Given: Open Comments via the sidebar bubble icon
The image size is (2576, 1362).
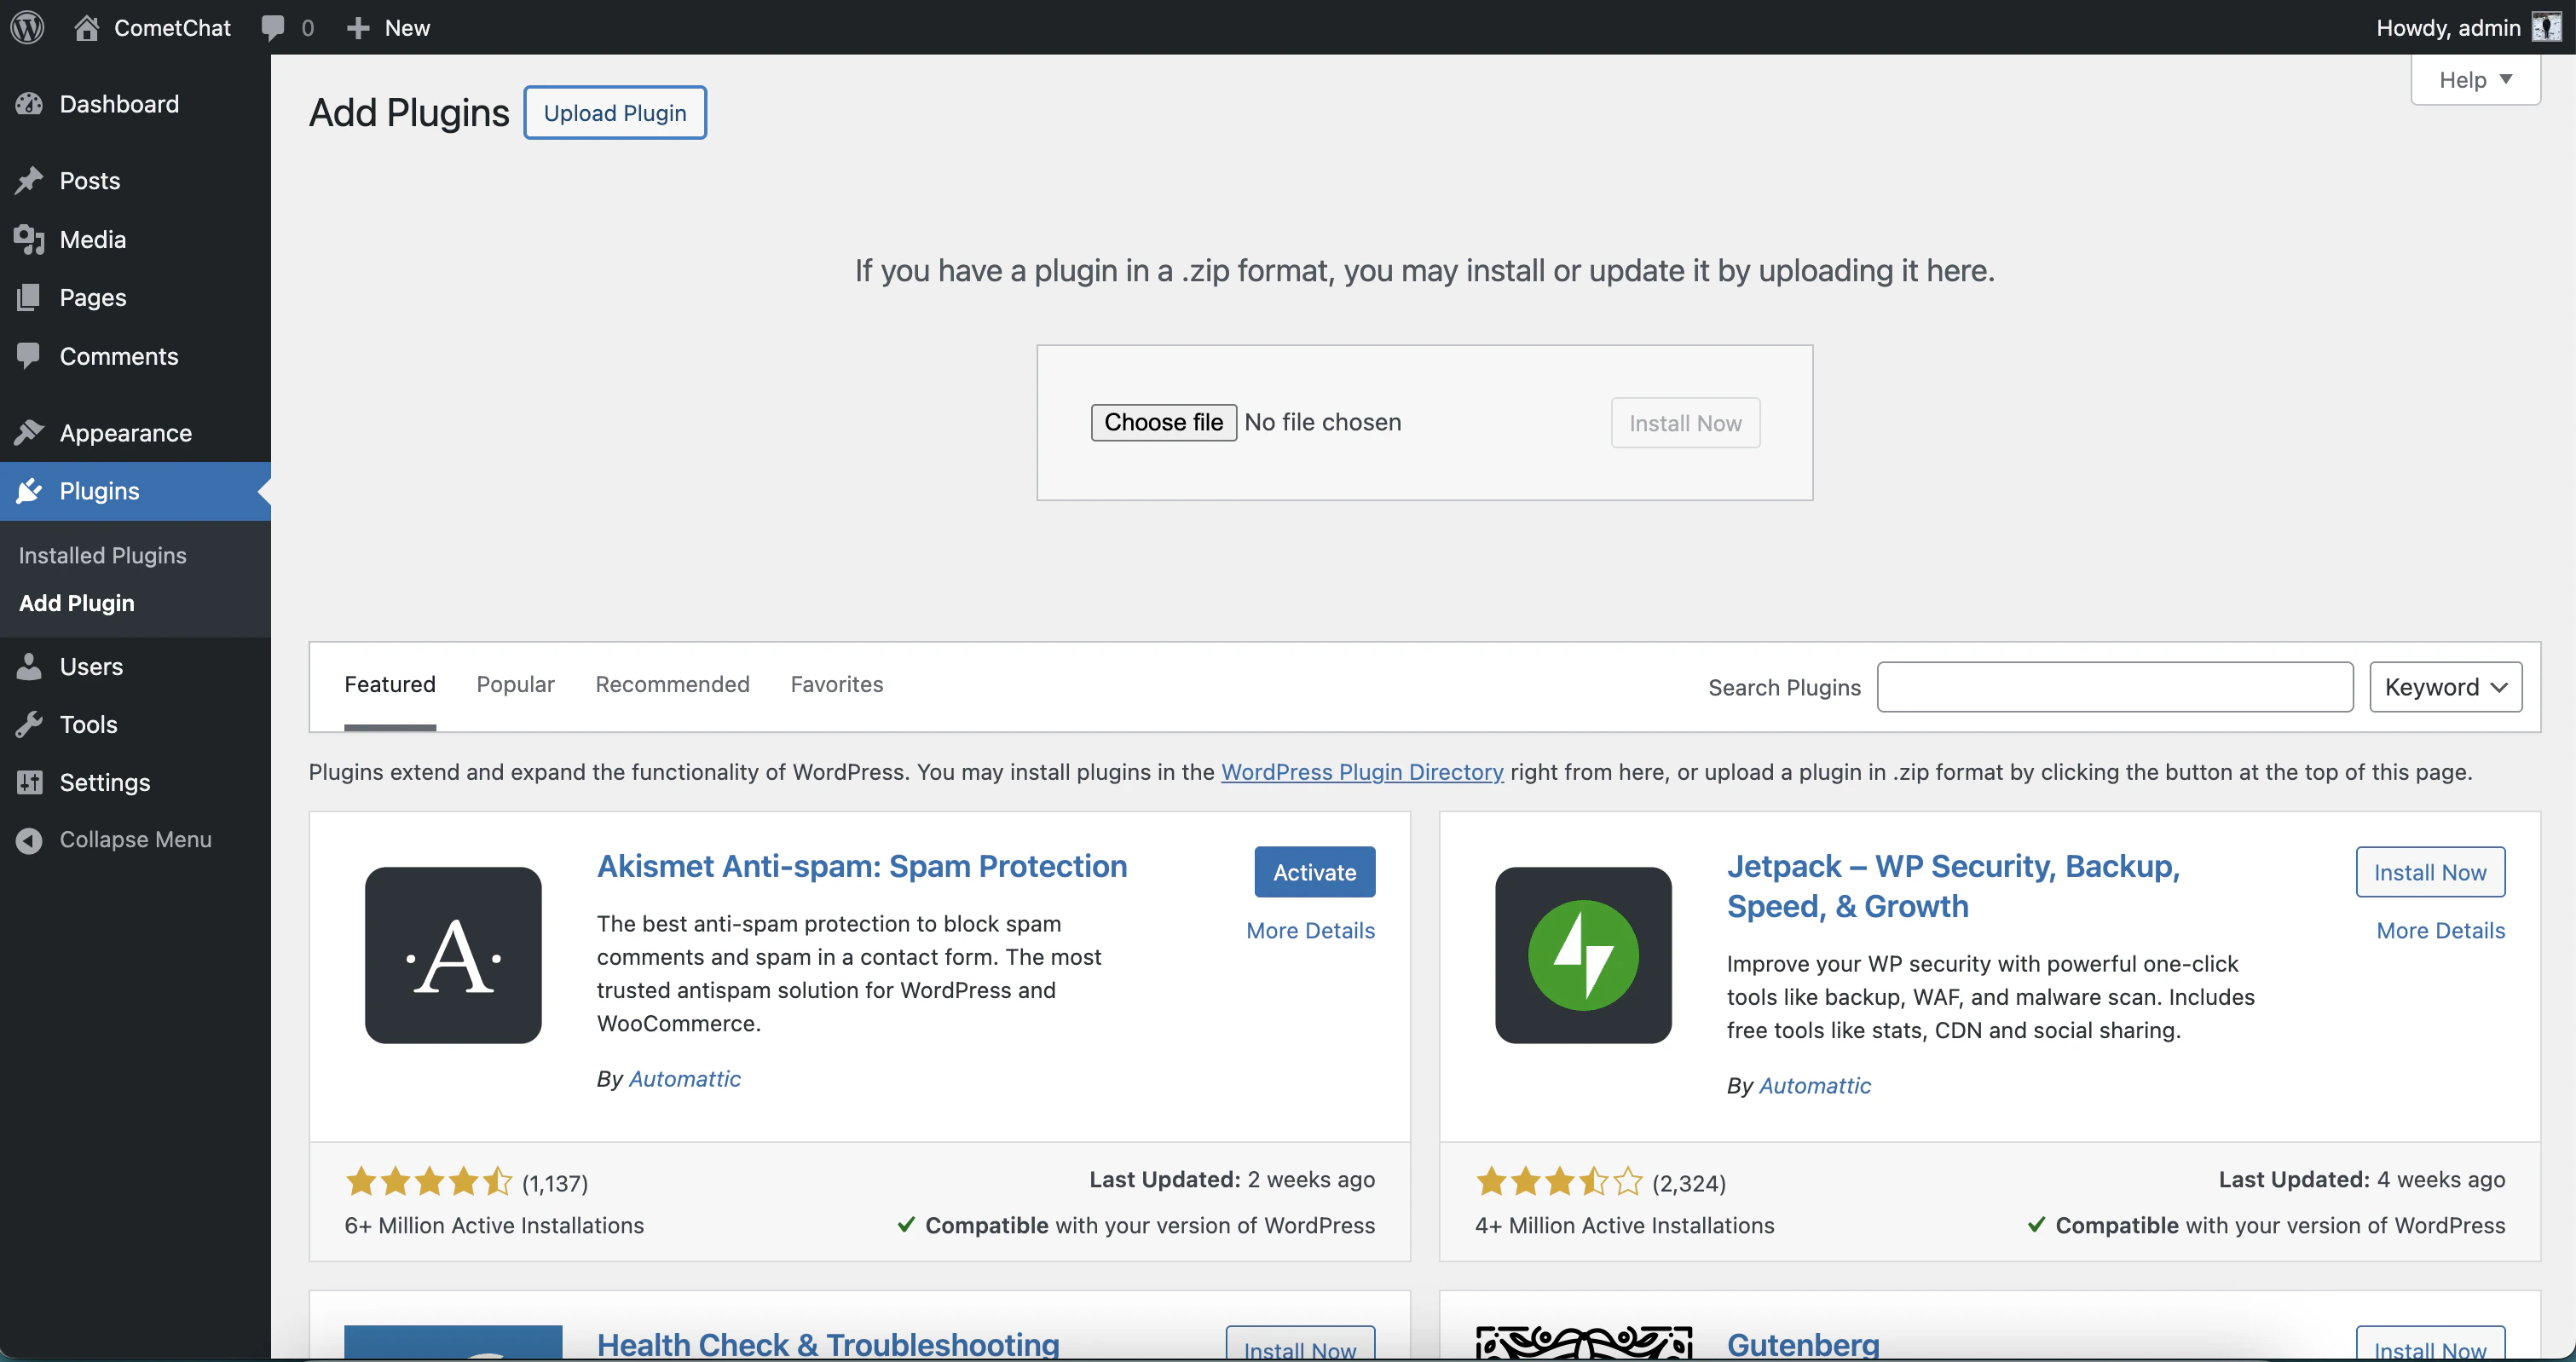Looking at the screenshot, I should pyautogui.click(x=30, y=356).
